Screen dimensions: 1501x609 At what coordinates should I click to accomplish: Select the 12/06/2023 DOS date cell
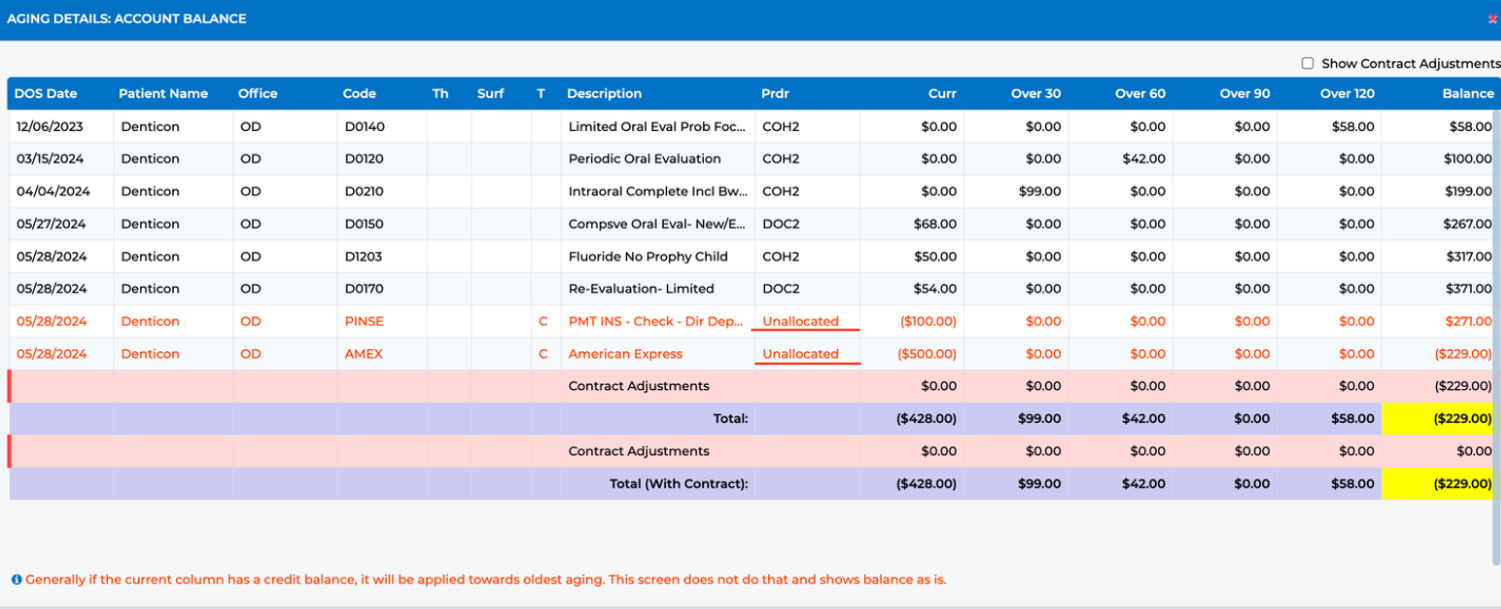click(52, 127)
